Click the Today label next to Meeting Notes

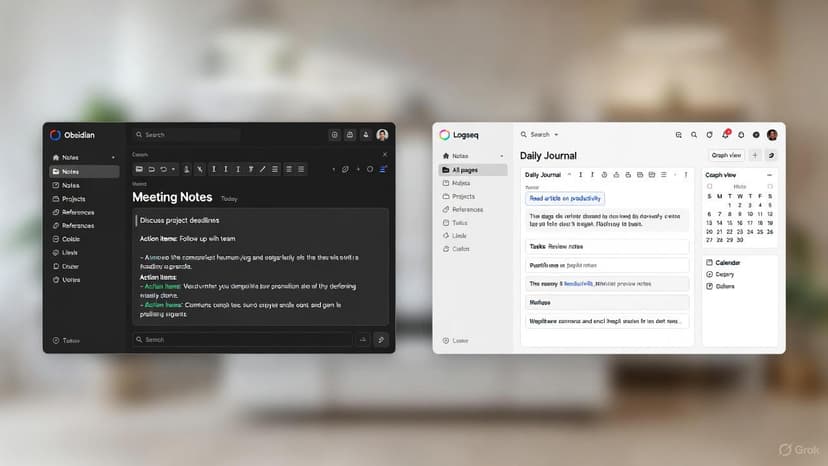click(x=229, y=199)
